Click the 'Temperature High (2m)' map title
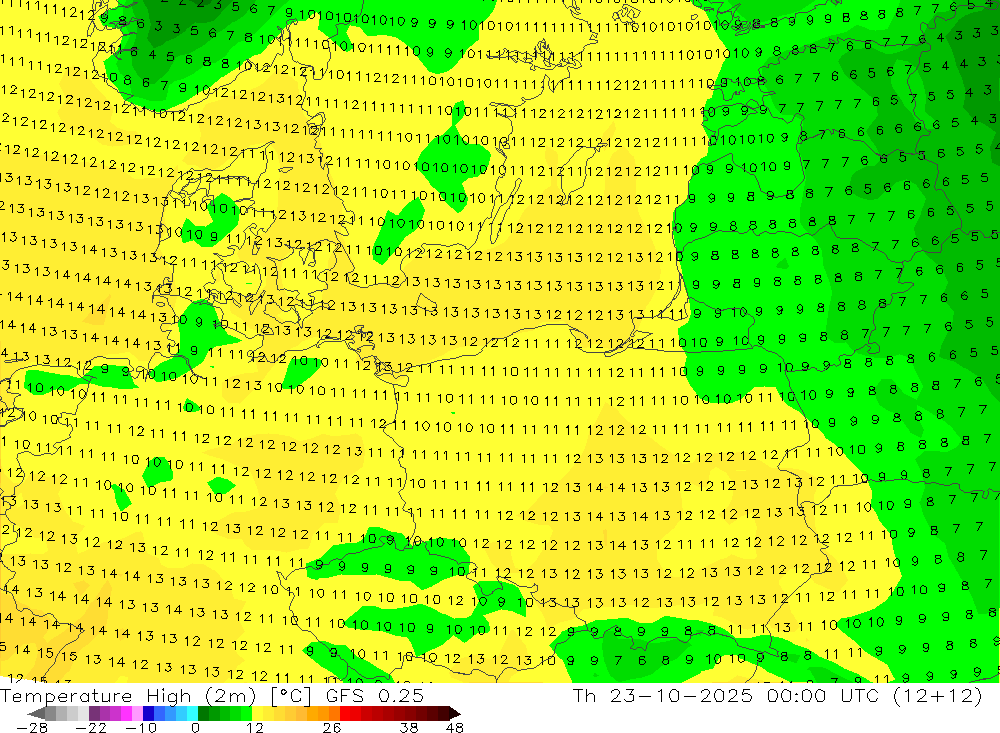The width and height of the screenshot is (1000, 733). [x=128, y=696]
